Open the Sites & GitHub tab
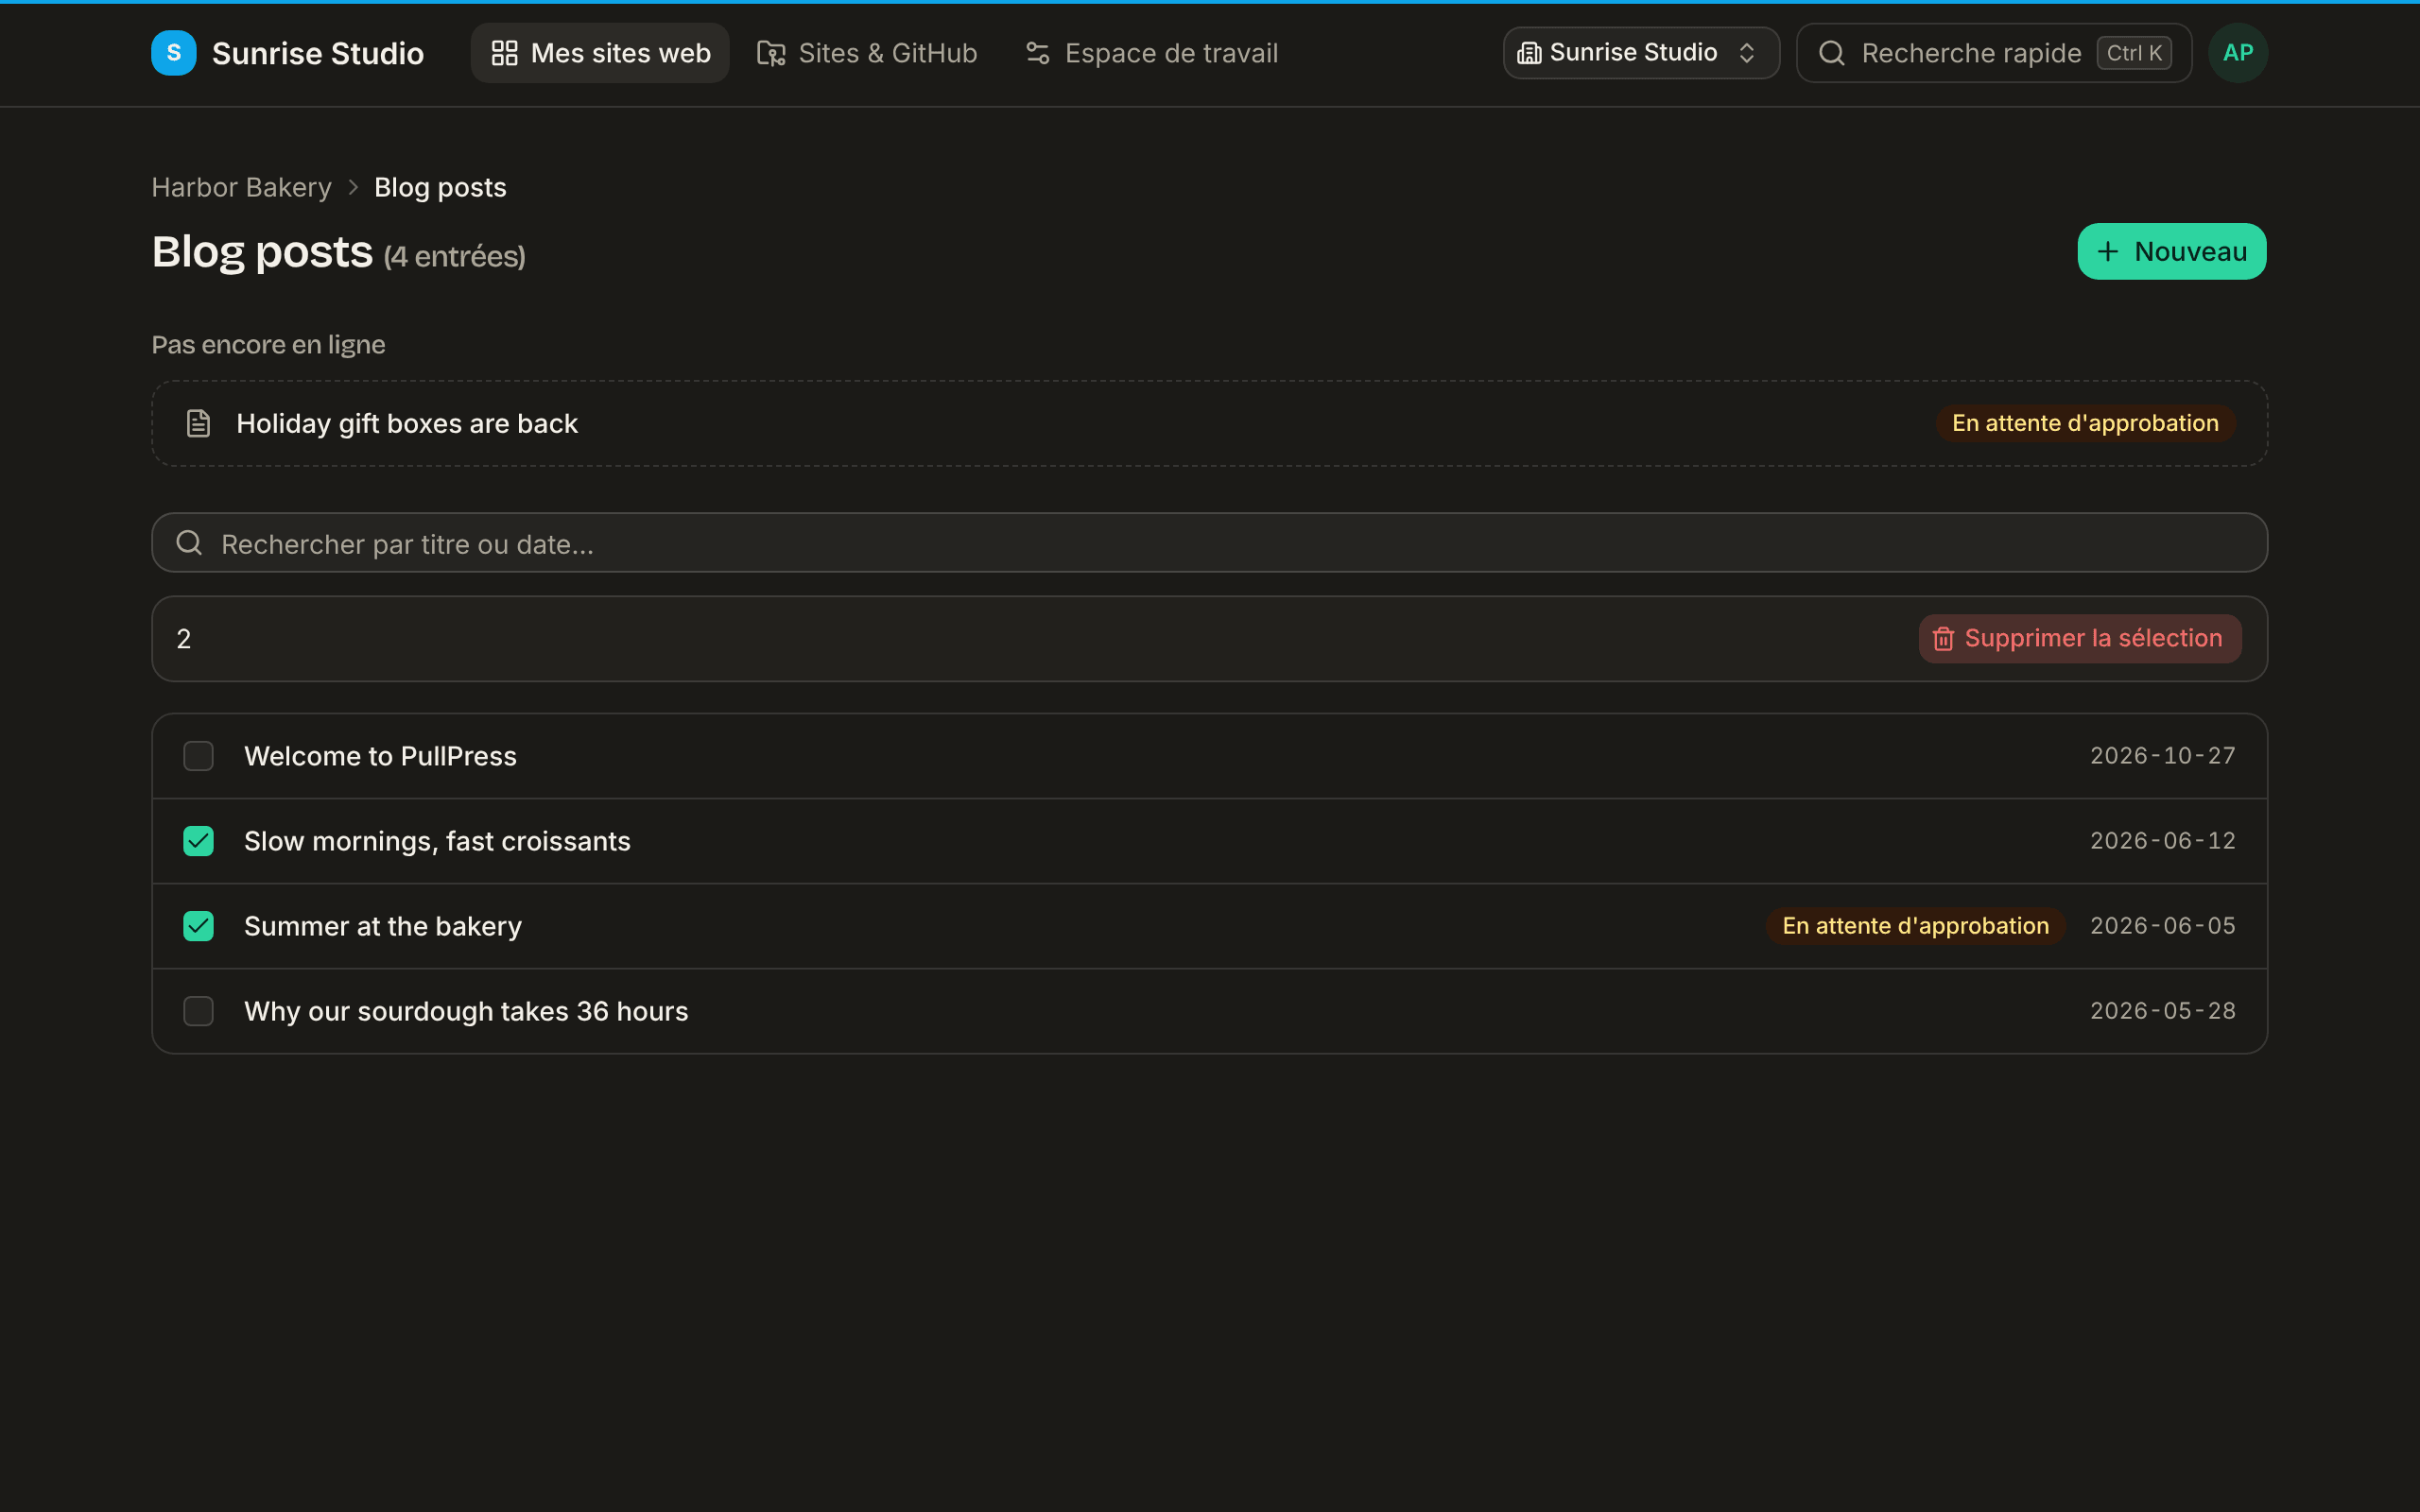The image size is (2420, 1512). (867, 53)
